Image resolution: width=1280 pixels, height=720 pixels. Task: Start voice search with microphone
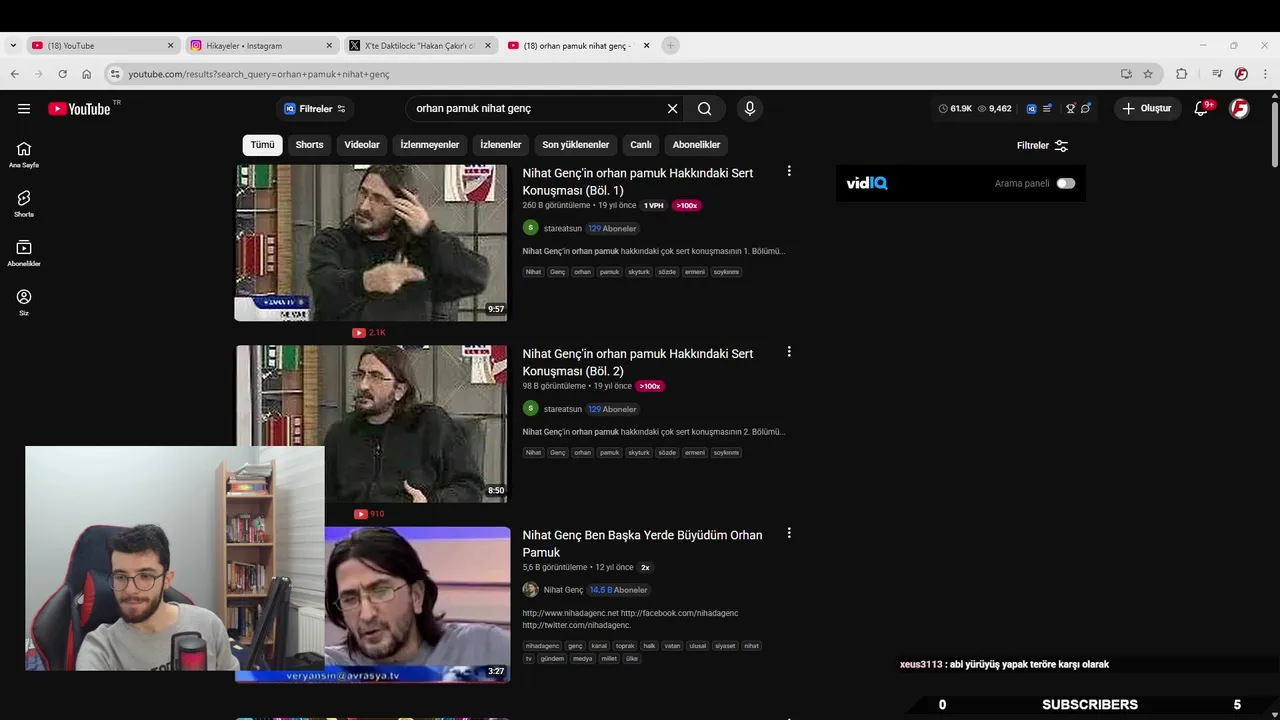[x=749, y=108]
